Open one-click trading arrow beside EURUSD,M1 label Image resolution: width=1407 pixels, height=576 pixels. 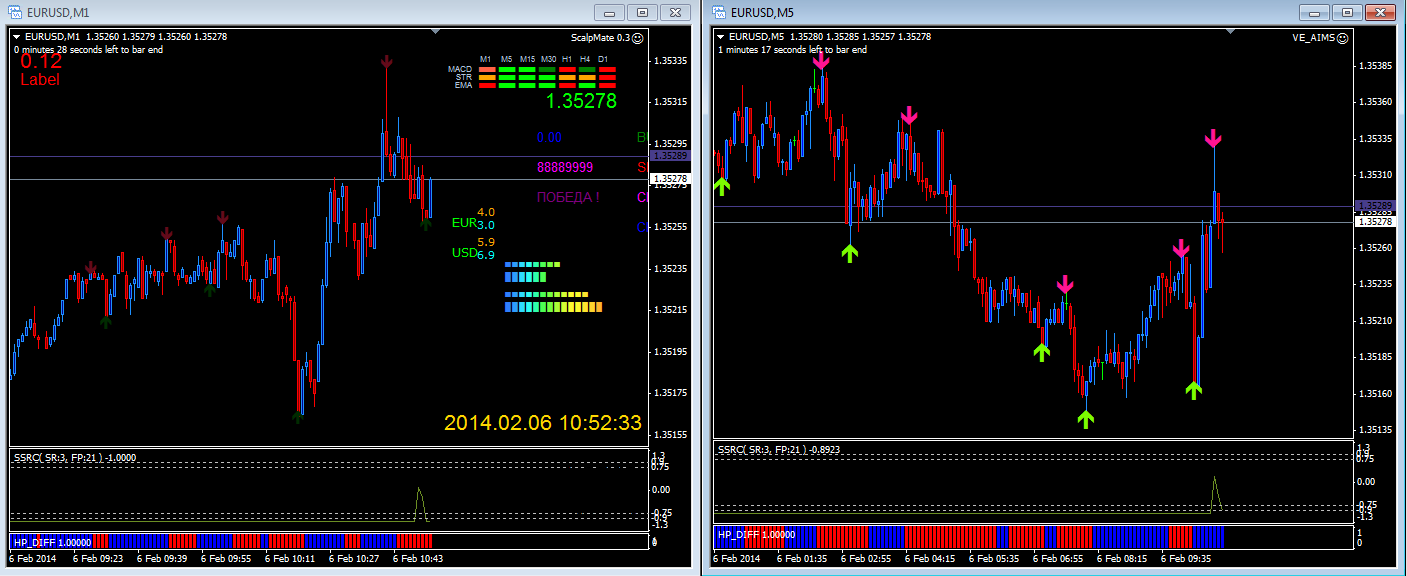pyautogui.click(x=17, y=37)
